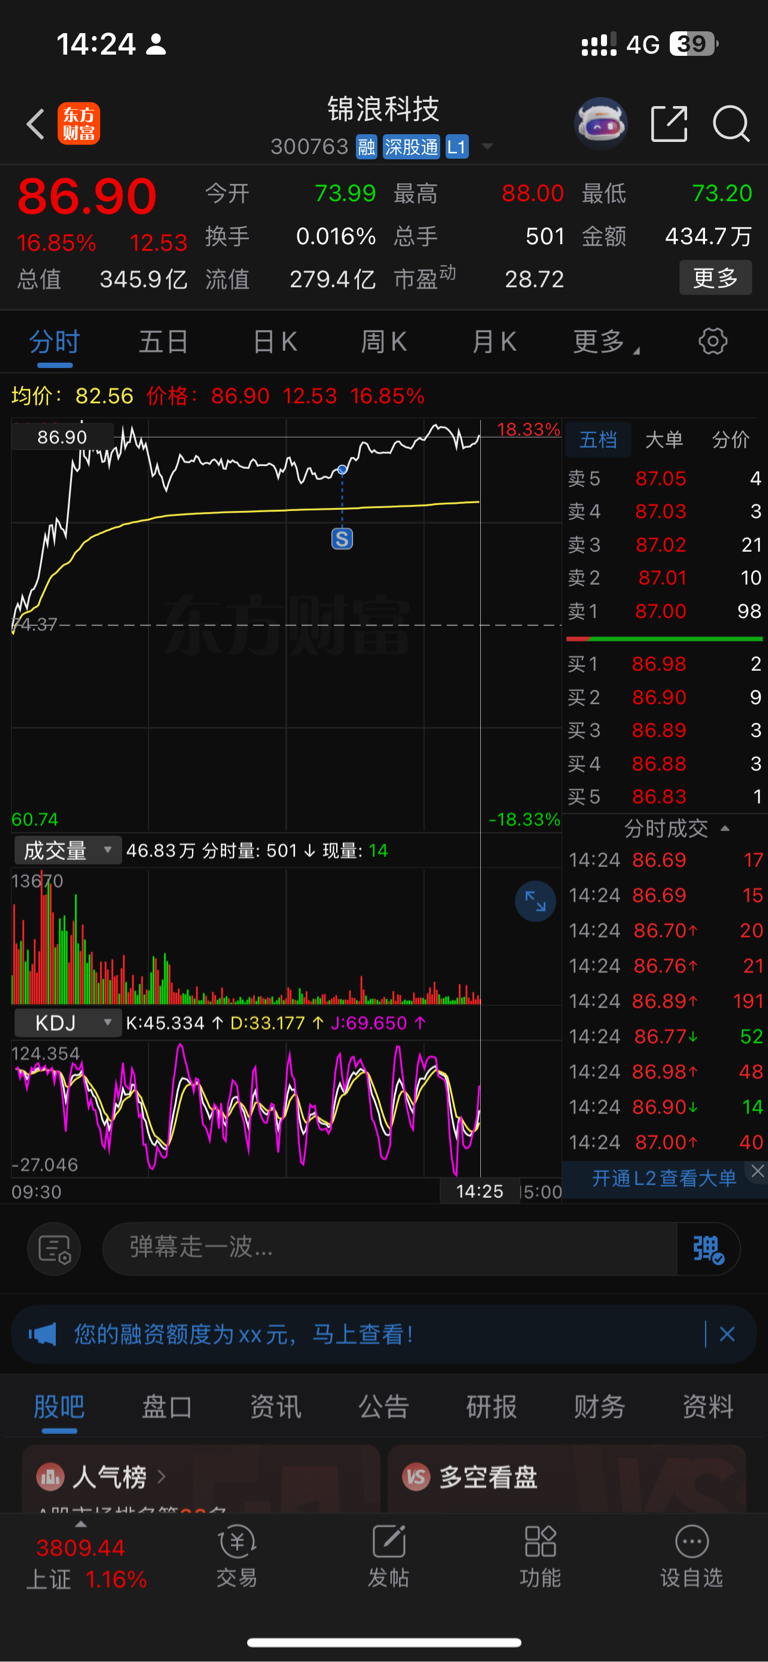768x1662 pixels.
Task: Tap the 深股通 badge
Action: click(411, 147)
